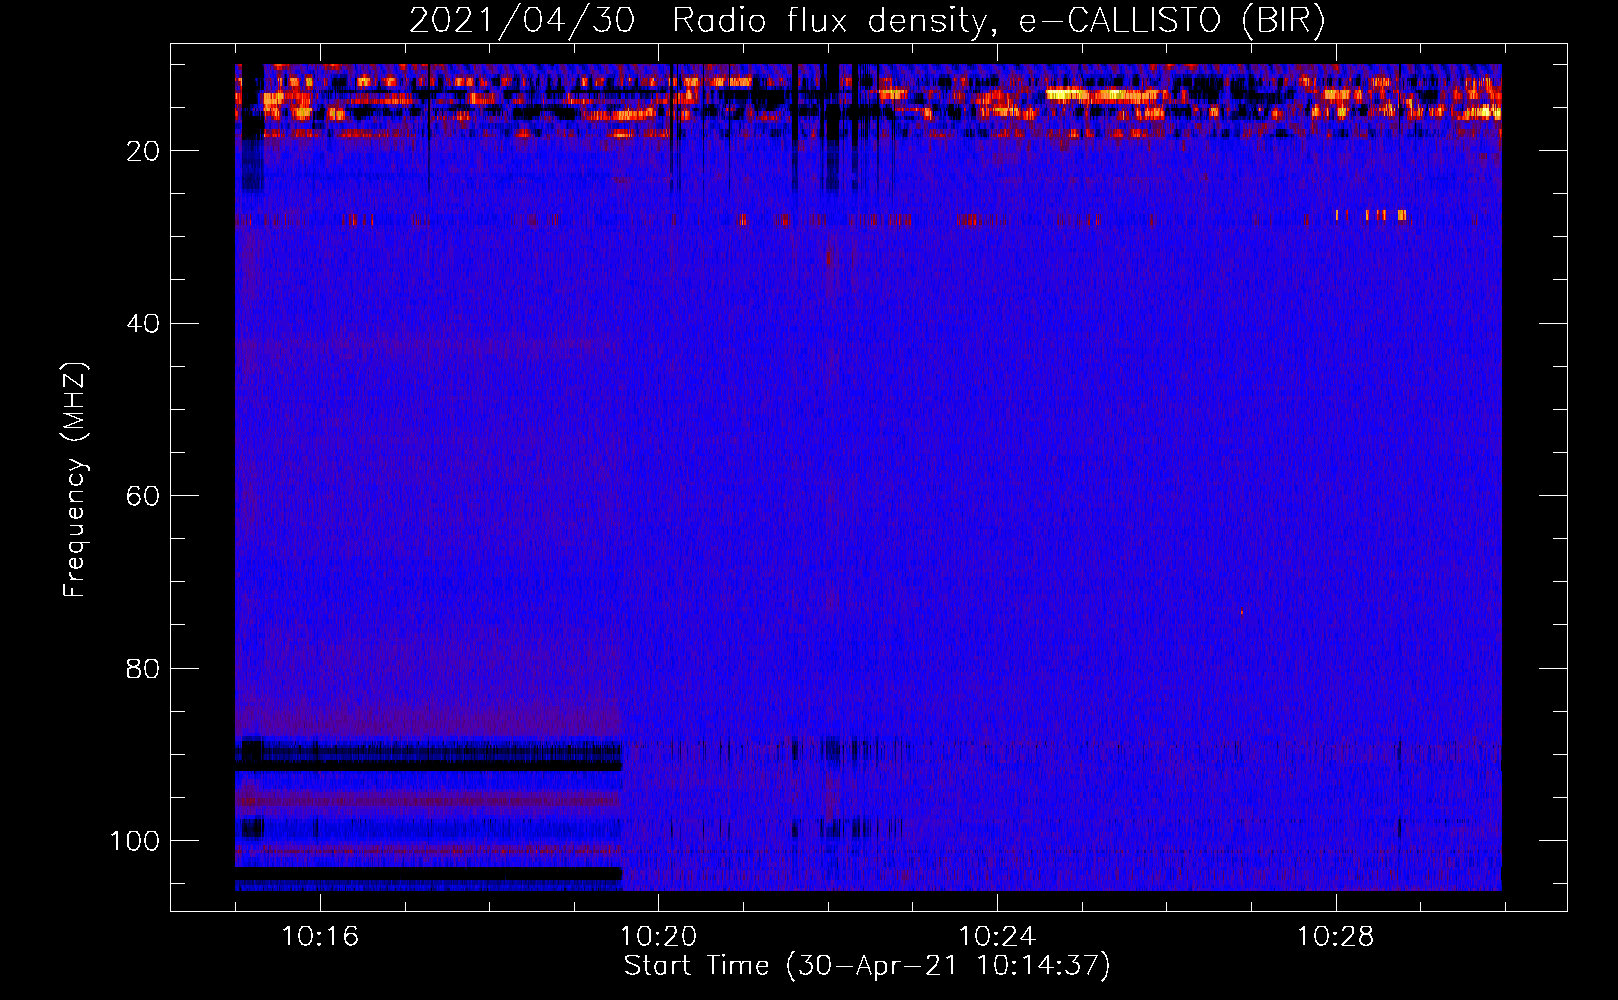
Task: Click the 10:24 time tick label
Action: (997, 937)
